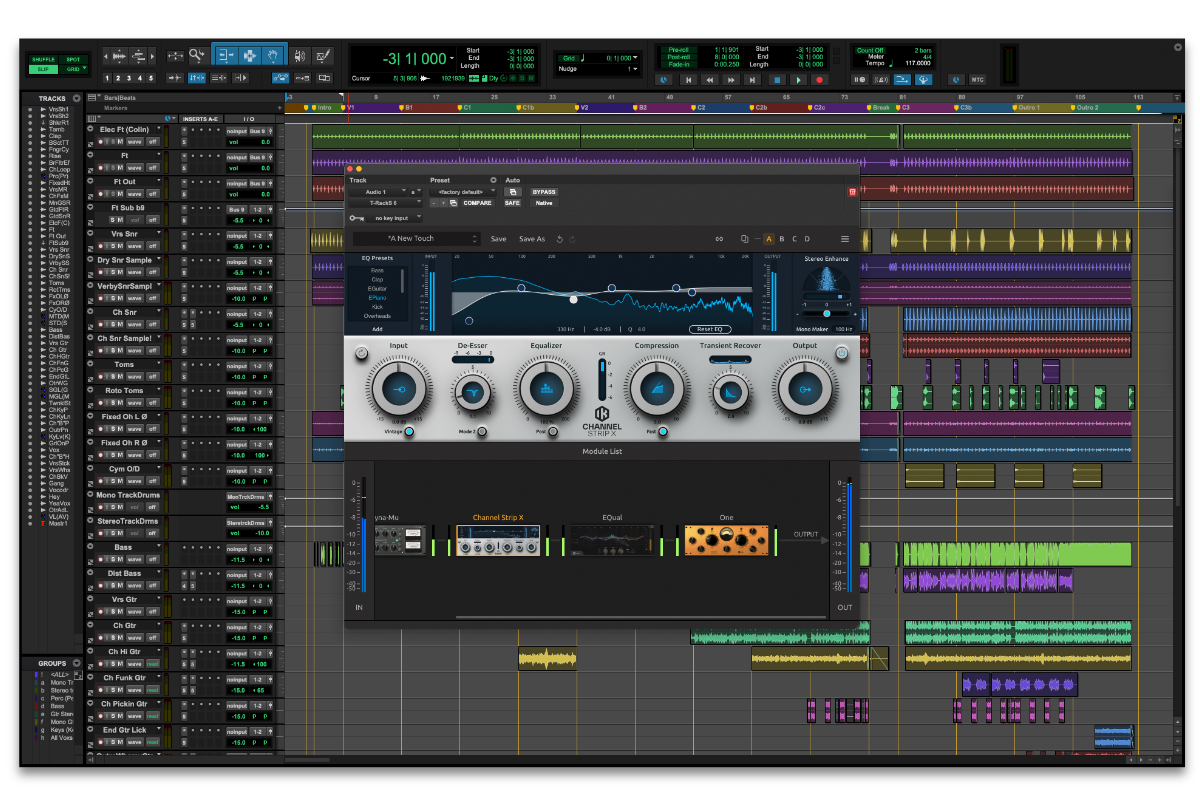Select the Trim tool
Screen dimensions: 1200x800
click(x=226, y=56)
